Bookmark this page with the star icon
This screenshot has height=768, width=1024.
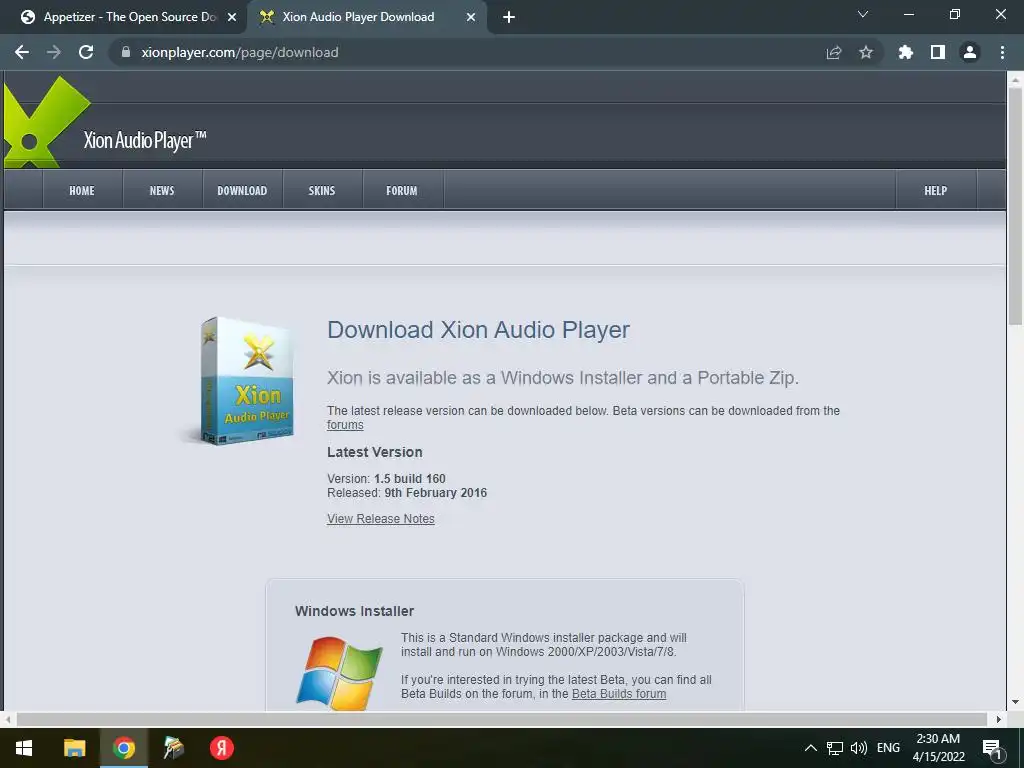click(866, 52)
